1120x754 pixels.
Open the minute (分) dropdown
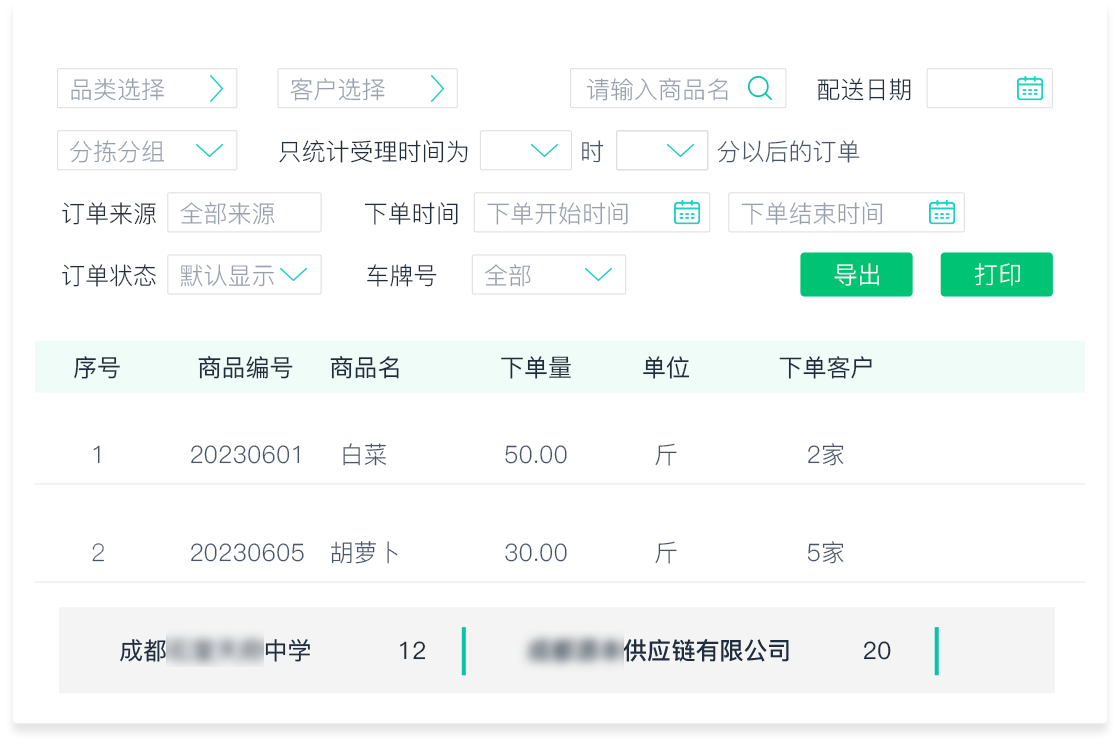679,151
